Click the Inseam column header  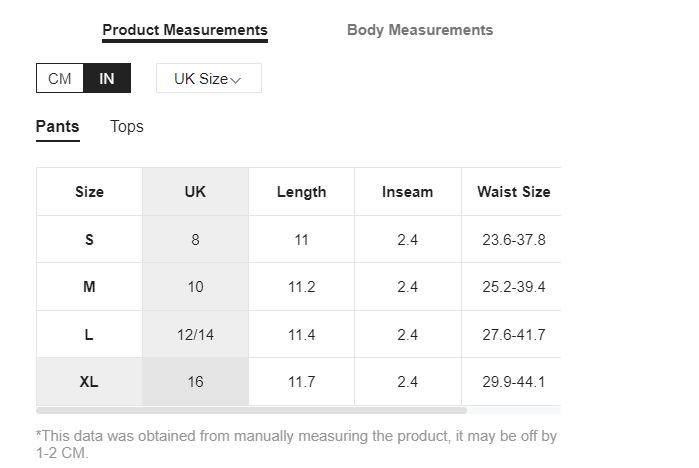point(407,192)
